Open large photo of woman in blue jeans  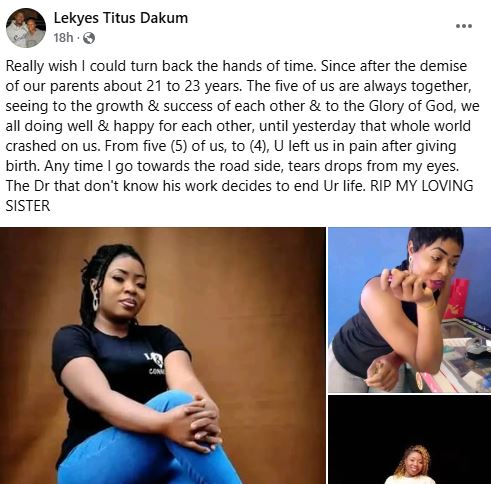[x=163, y=355]
